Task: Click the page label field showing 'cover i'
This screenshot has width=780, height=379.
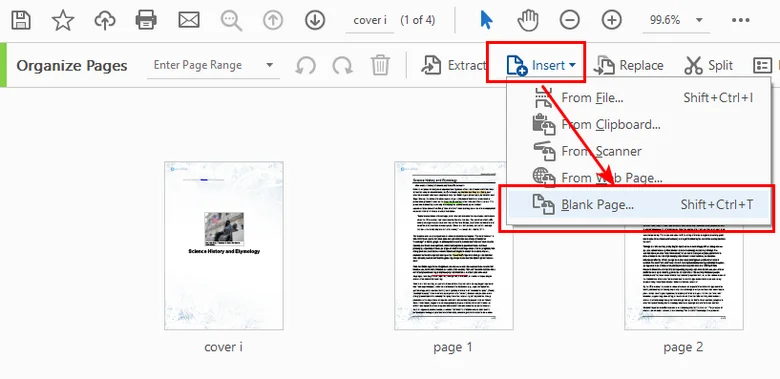Action: coord(370,21)
